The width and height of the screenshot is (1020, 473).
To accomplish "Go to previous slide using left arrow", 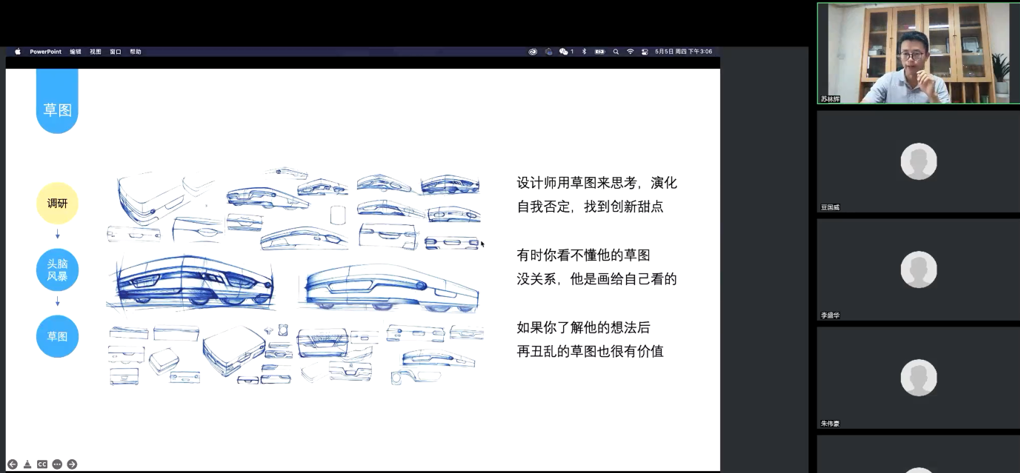I will 12,464.
